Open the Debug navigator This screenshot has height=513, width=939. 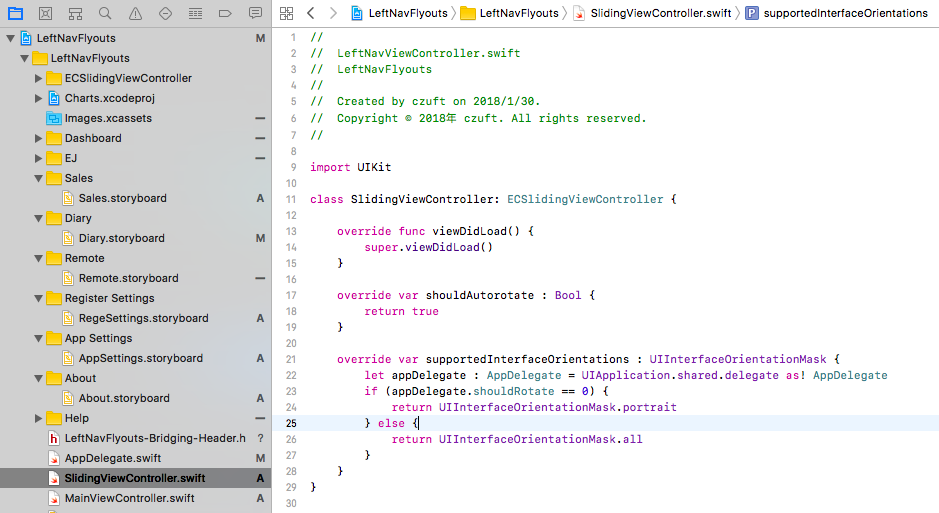(x=195, y=14)
